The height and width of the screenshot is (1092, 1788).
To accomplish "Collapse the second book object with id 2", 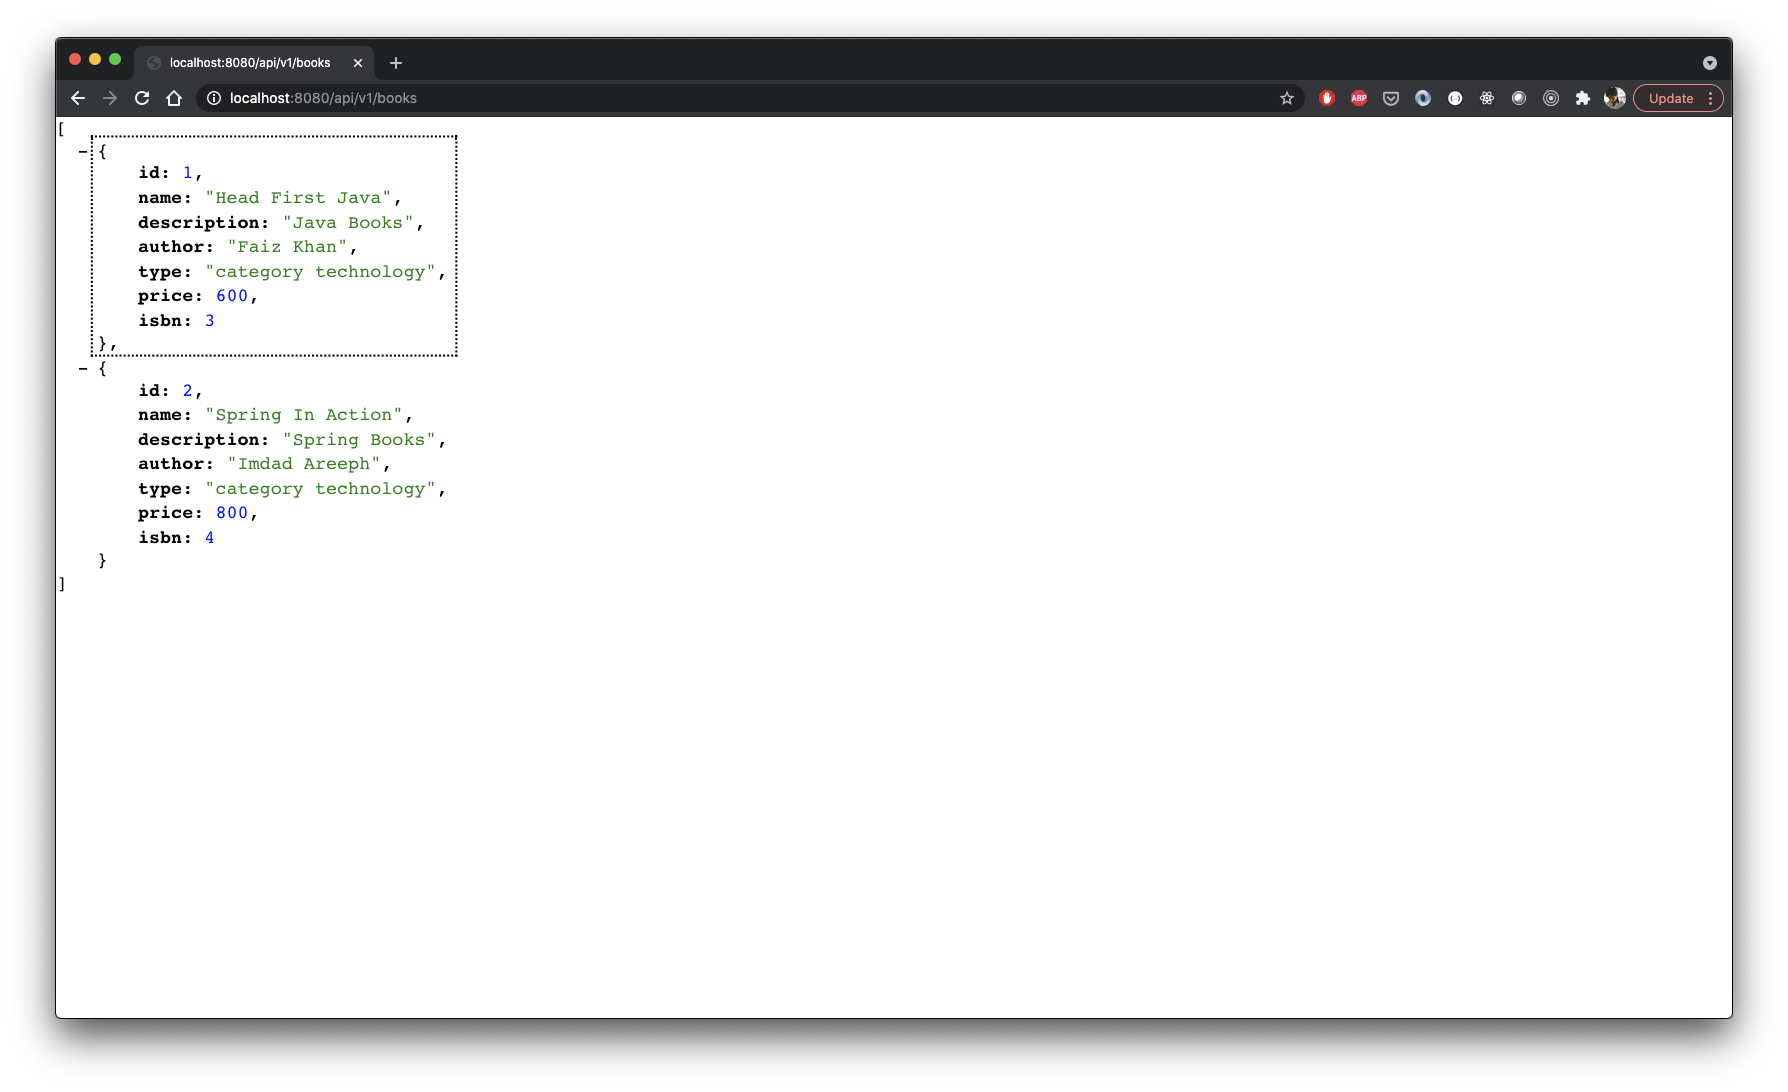I will pos(83,369).
